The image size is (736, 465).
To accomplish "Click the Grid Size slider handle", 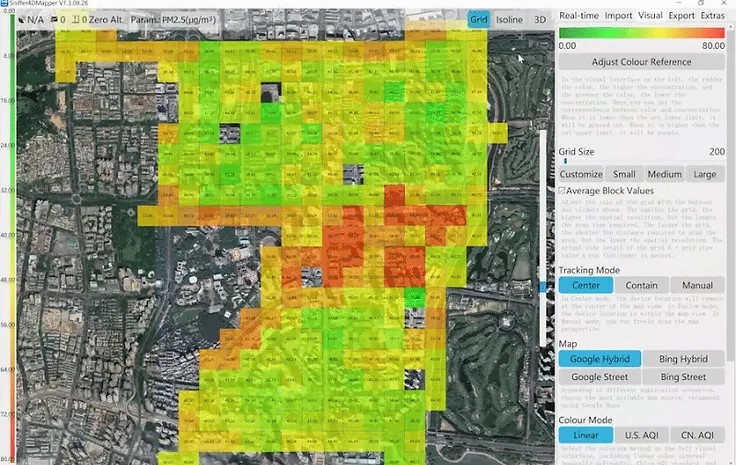I will [565, 160].
